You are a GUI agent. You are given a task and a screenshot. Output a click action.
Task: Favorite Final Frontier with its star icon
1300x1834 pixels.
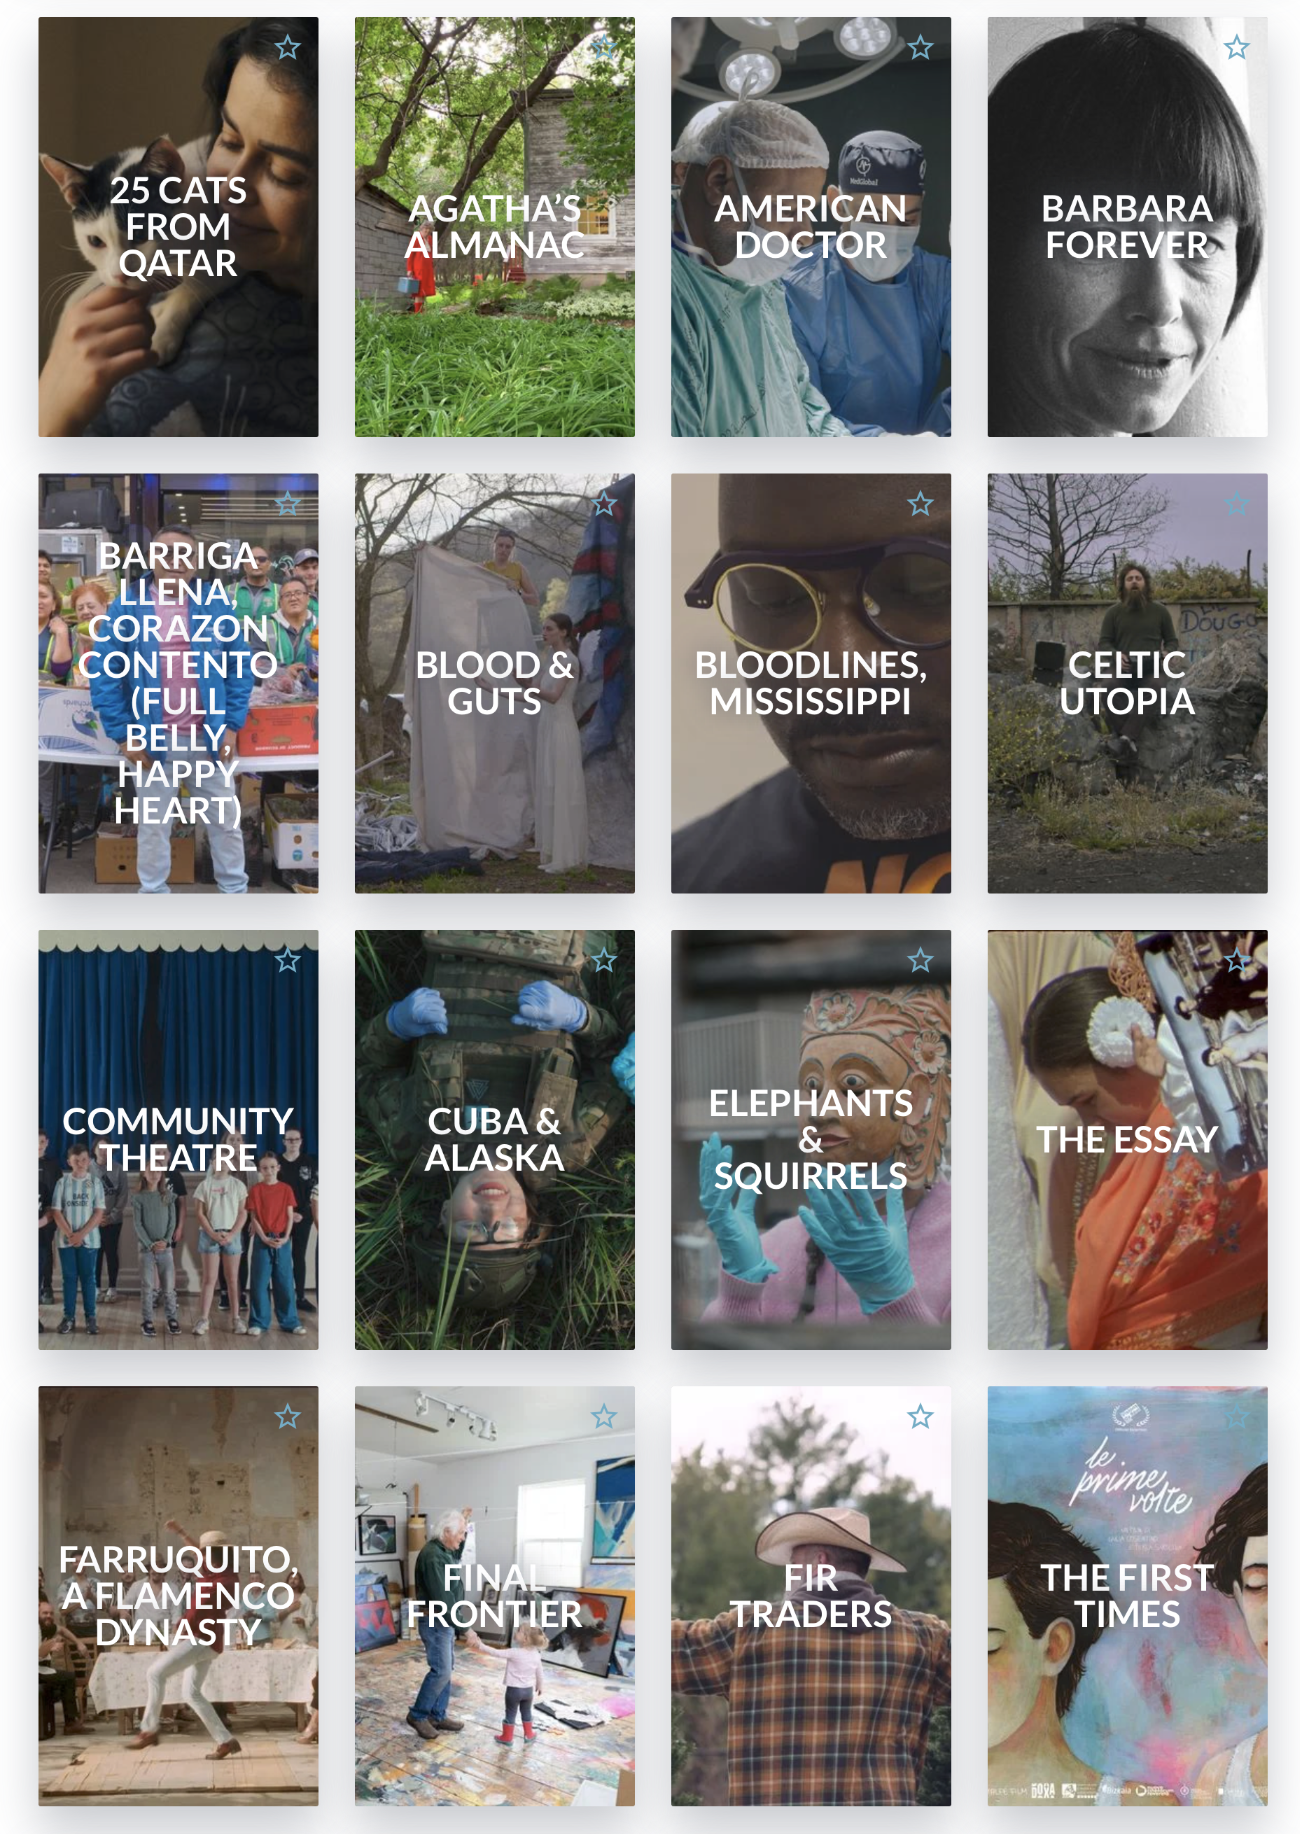pos(604,1417)
